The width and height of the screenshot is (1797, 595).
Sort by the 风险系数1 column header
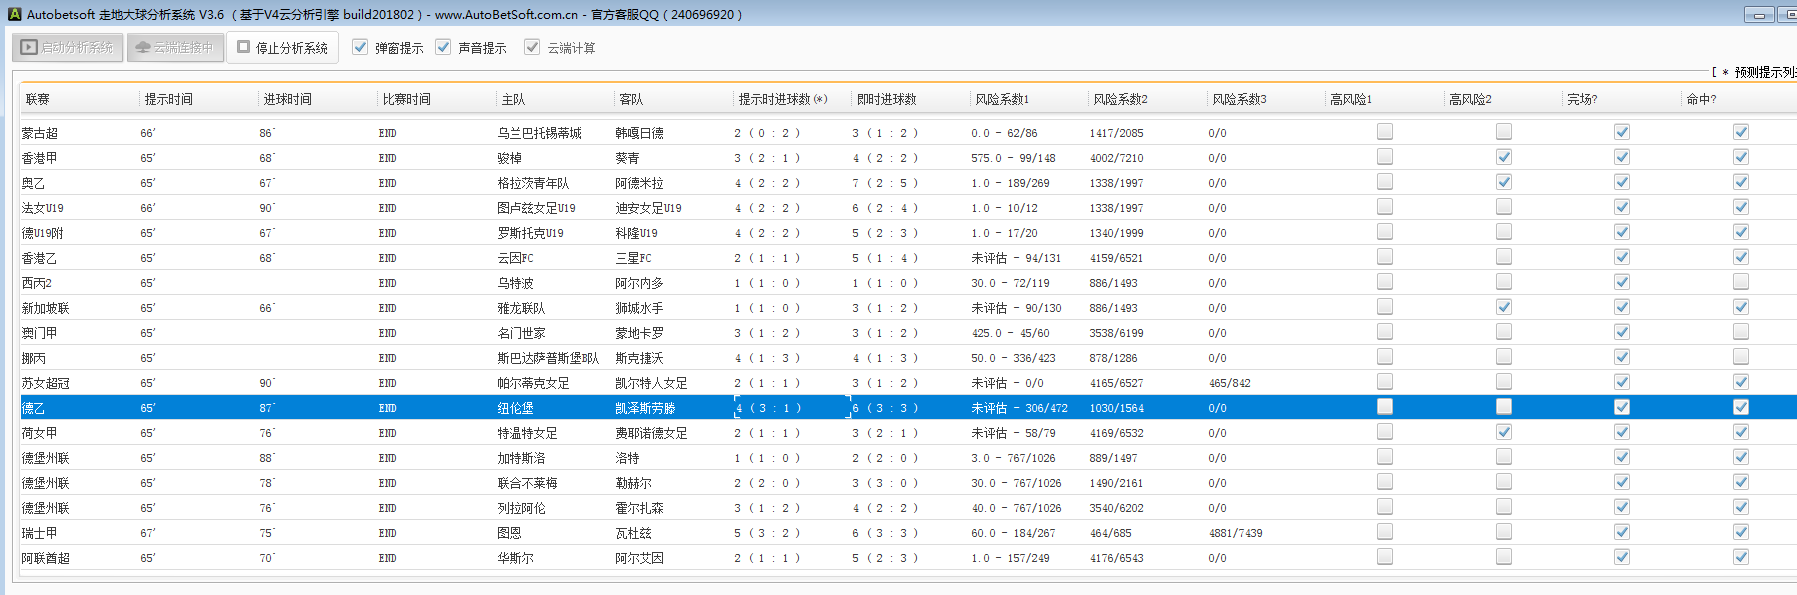(x=1001, y=99)
